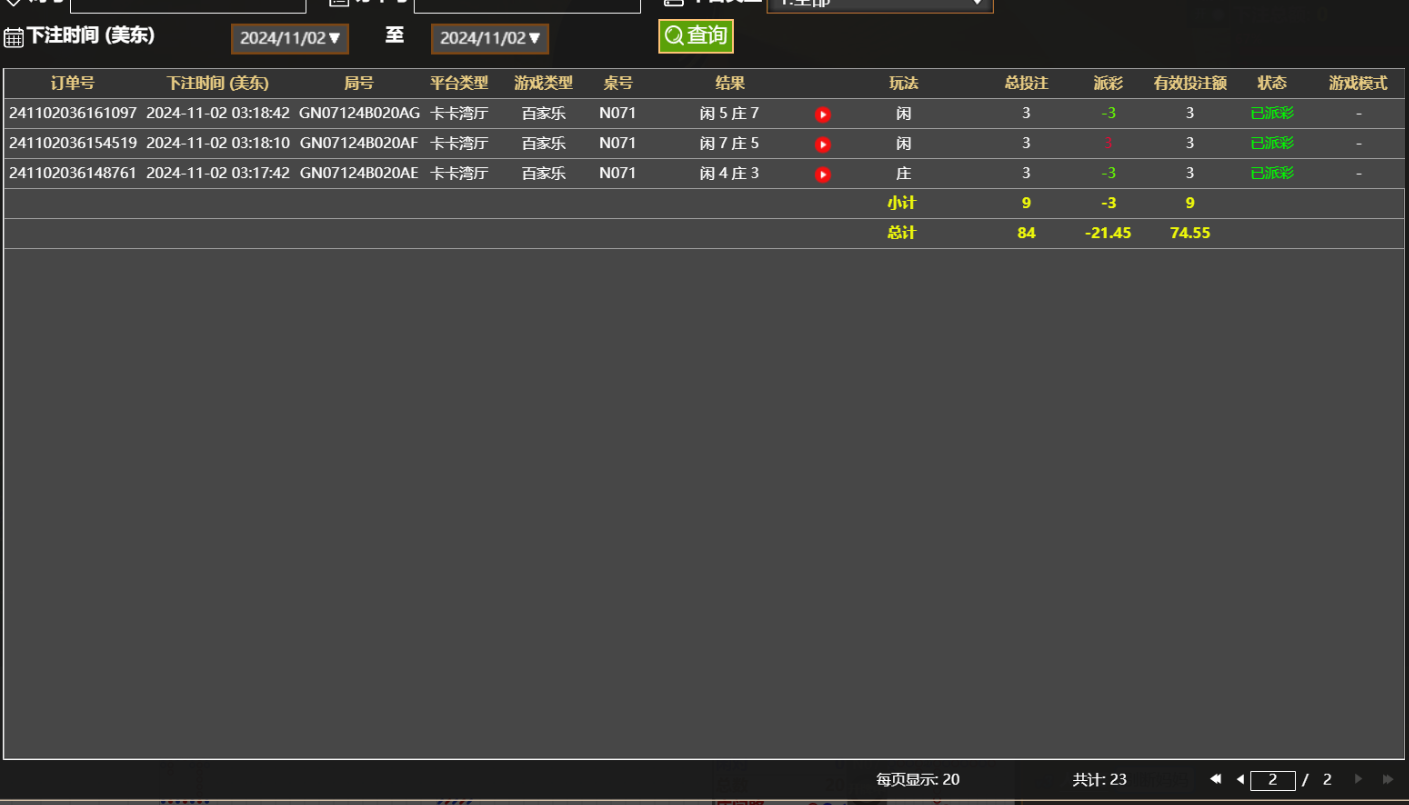
Task: Go to the first page of results
Action: coord(1215,779)
